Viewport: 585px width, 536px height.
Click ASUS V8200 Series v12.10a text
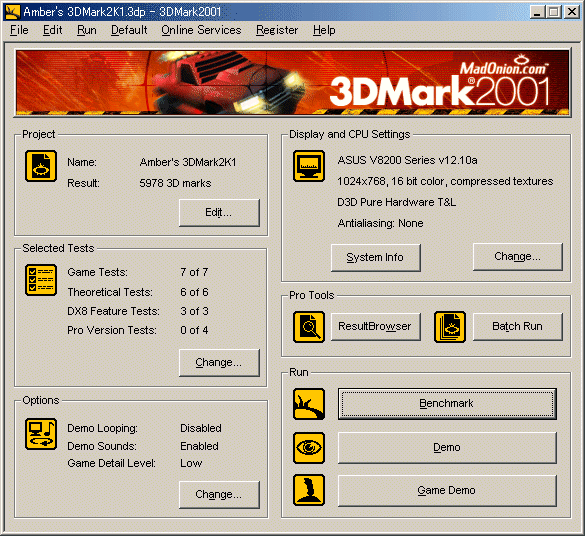pyautogui.click(x=407, y=160)
